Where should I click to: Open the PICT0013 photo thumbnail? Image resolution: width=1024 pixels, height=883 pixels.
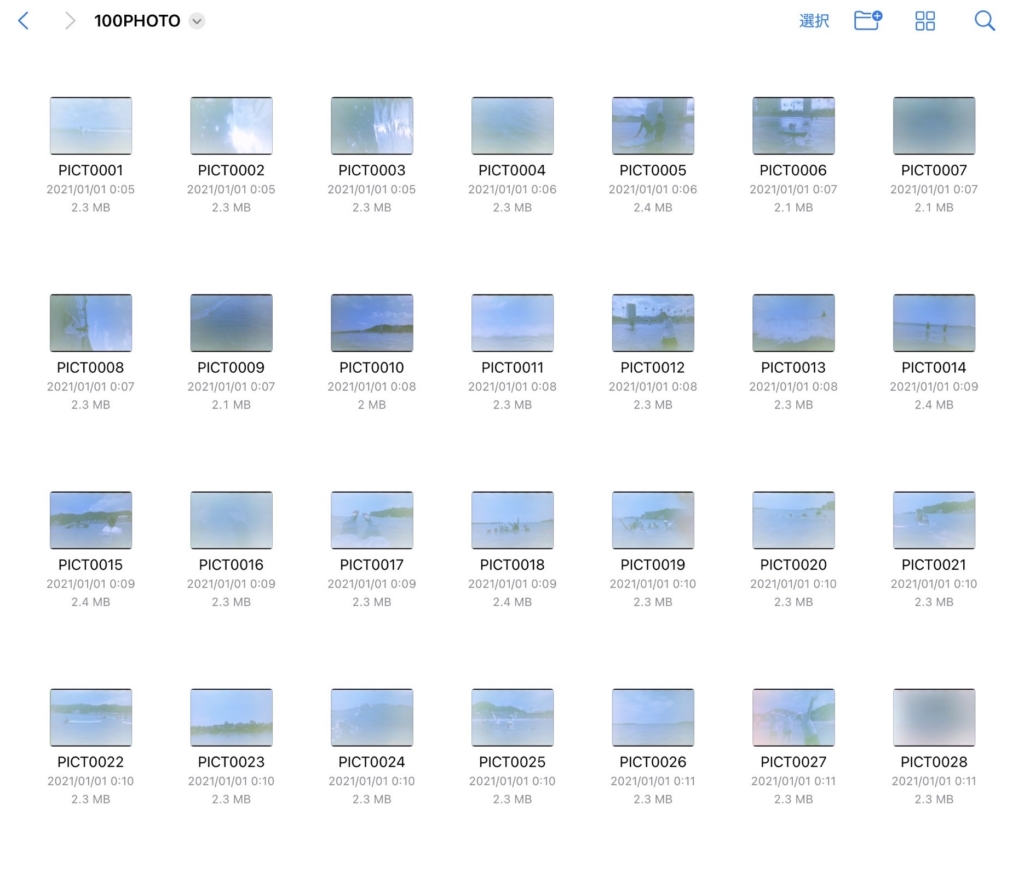click(793, 323)
